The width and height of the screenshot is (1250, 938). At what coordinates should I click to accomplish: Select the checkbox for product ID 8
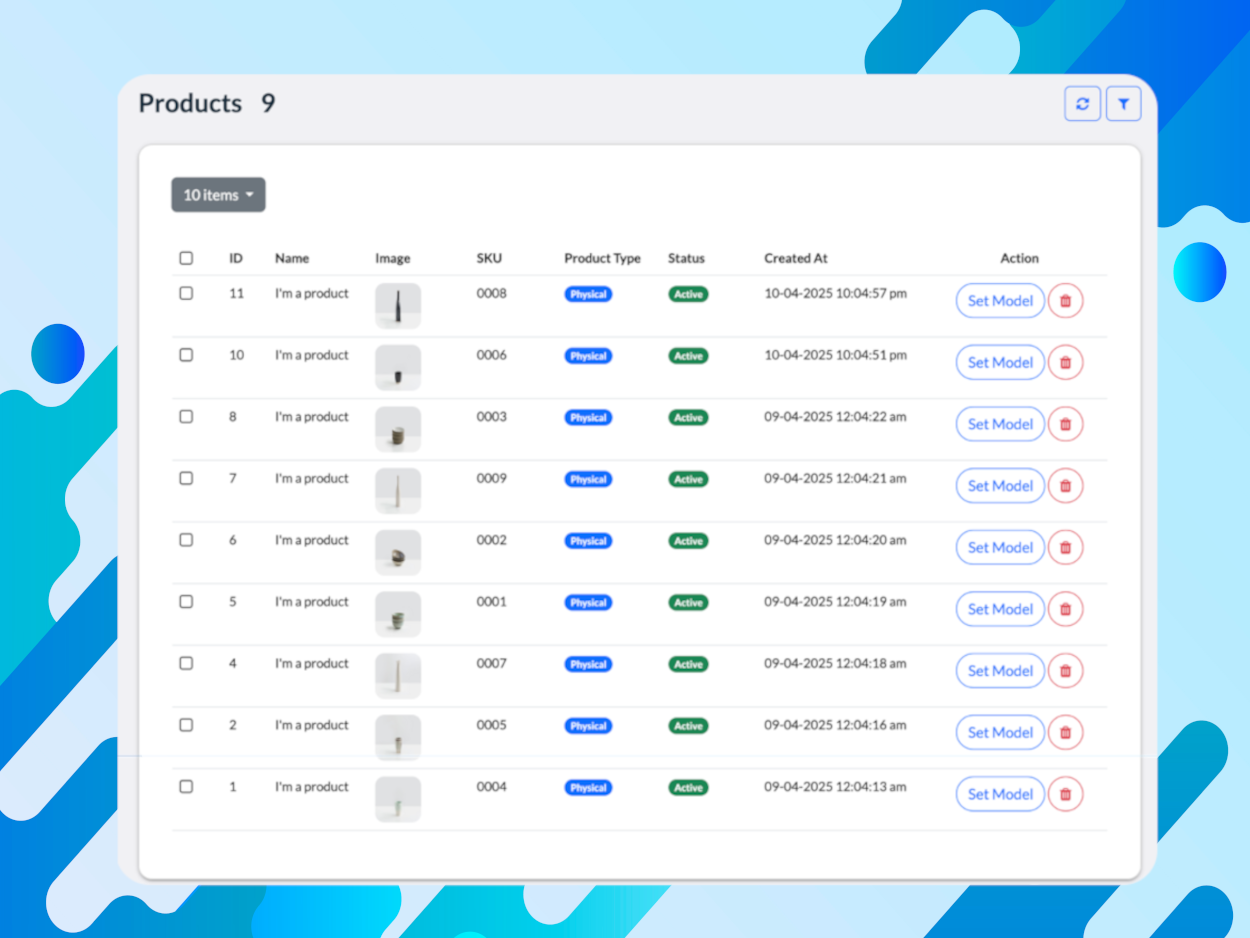(x=186, y=417)
